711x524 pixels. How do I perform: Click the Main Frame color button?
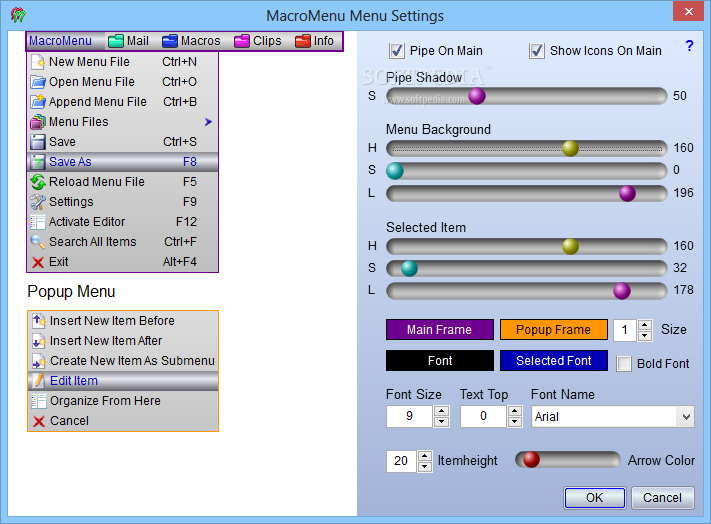point(440,330)
